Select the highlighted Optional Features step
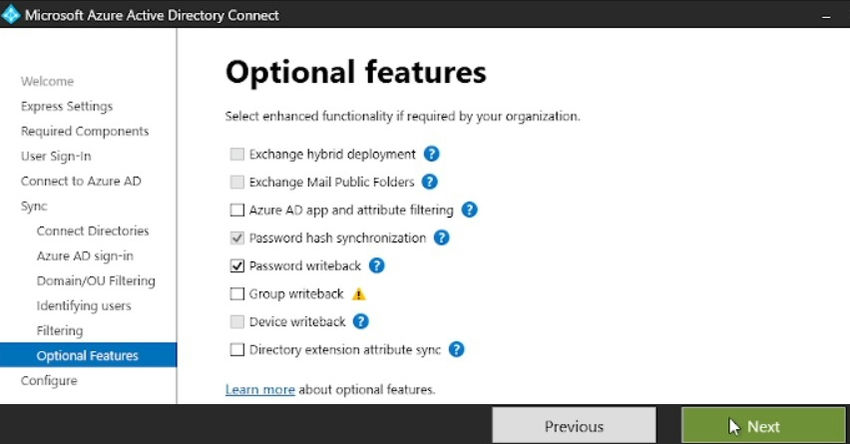The width and height of the screenshot is (850, 444). tap(88, 355)
